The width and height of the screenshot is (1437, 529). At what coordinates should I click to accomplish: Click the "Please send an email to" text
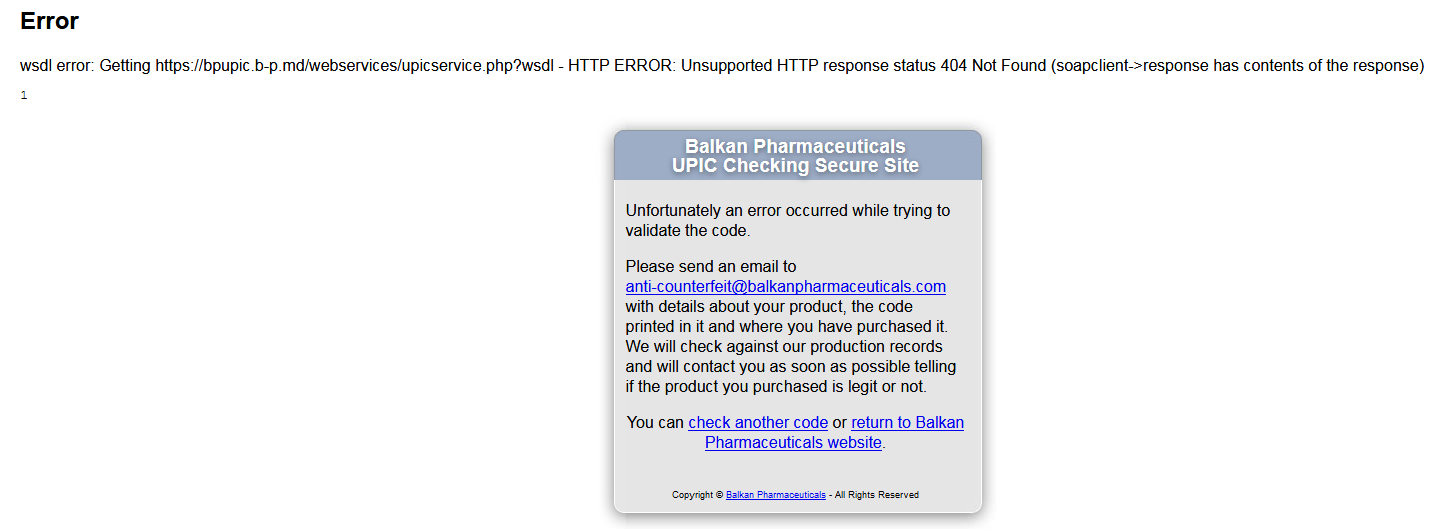pyautogui.click(x=711, y=267)
